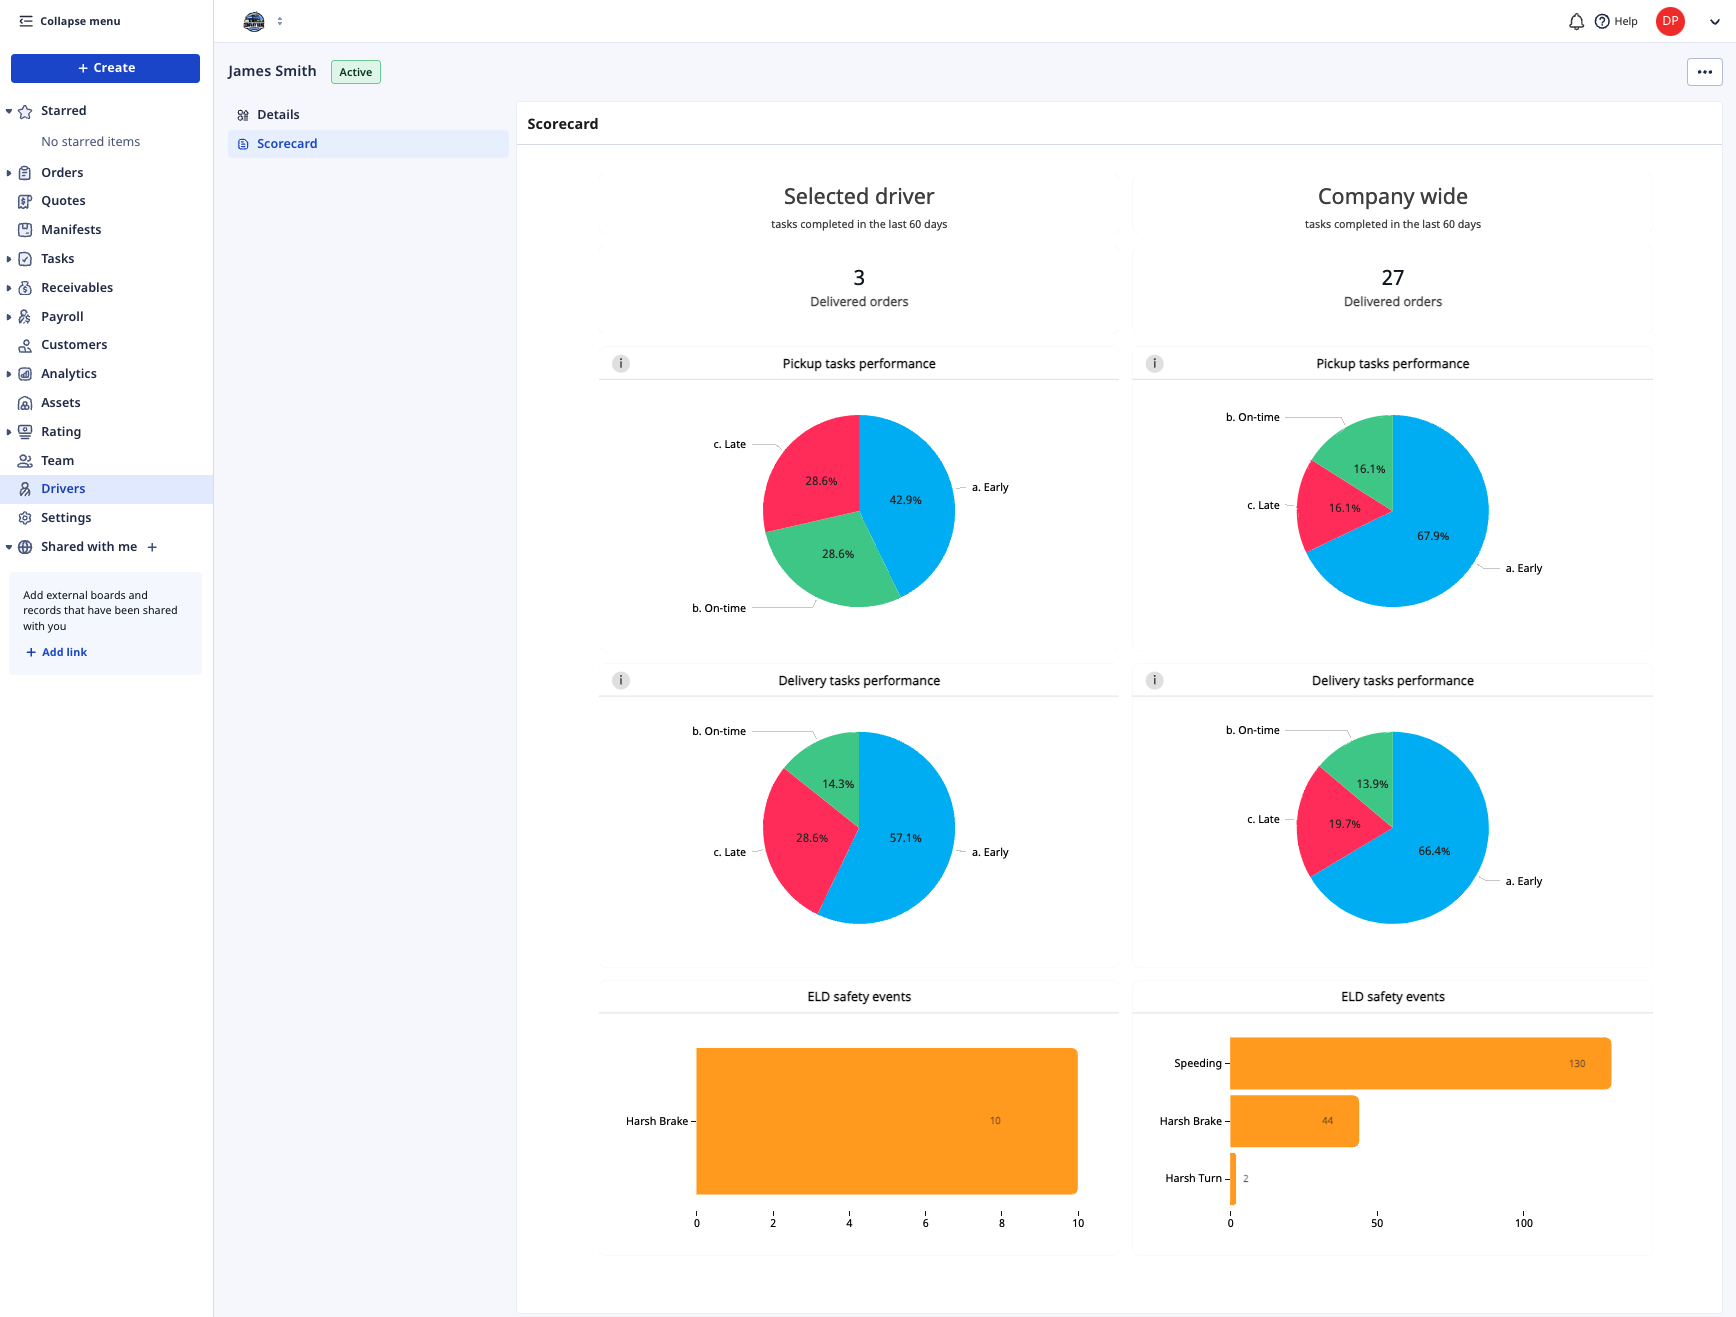
Task: Click the Payroll sidebar icon
Action: point(25,316)
